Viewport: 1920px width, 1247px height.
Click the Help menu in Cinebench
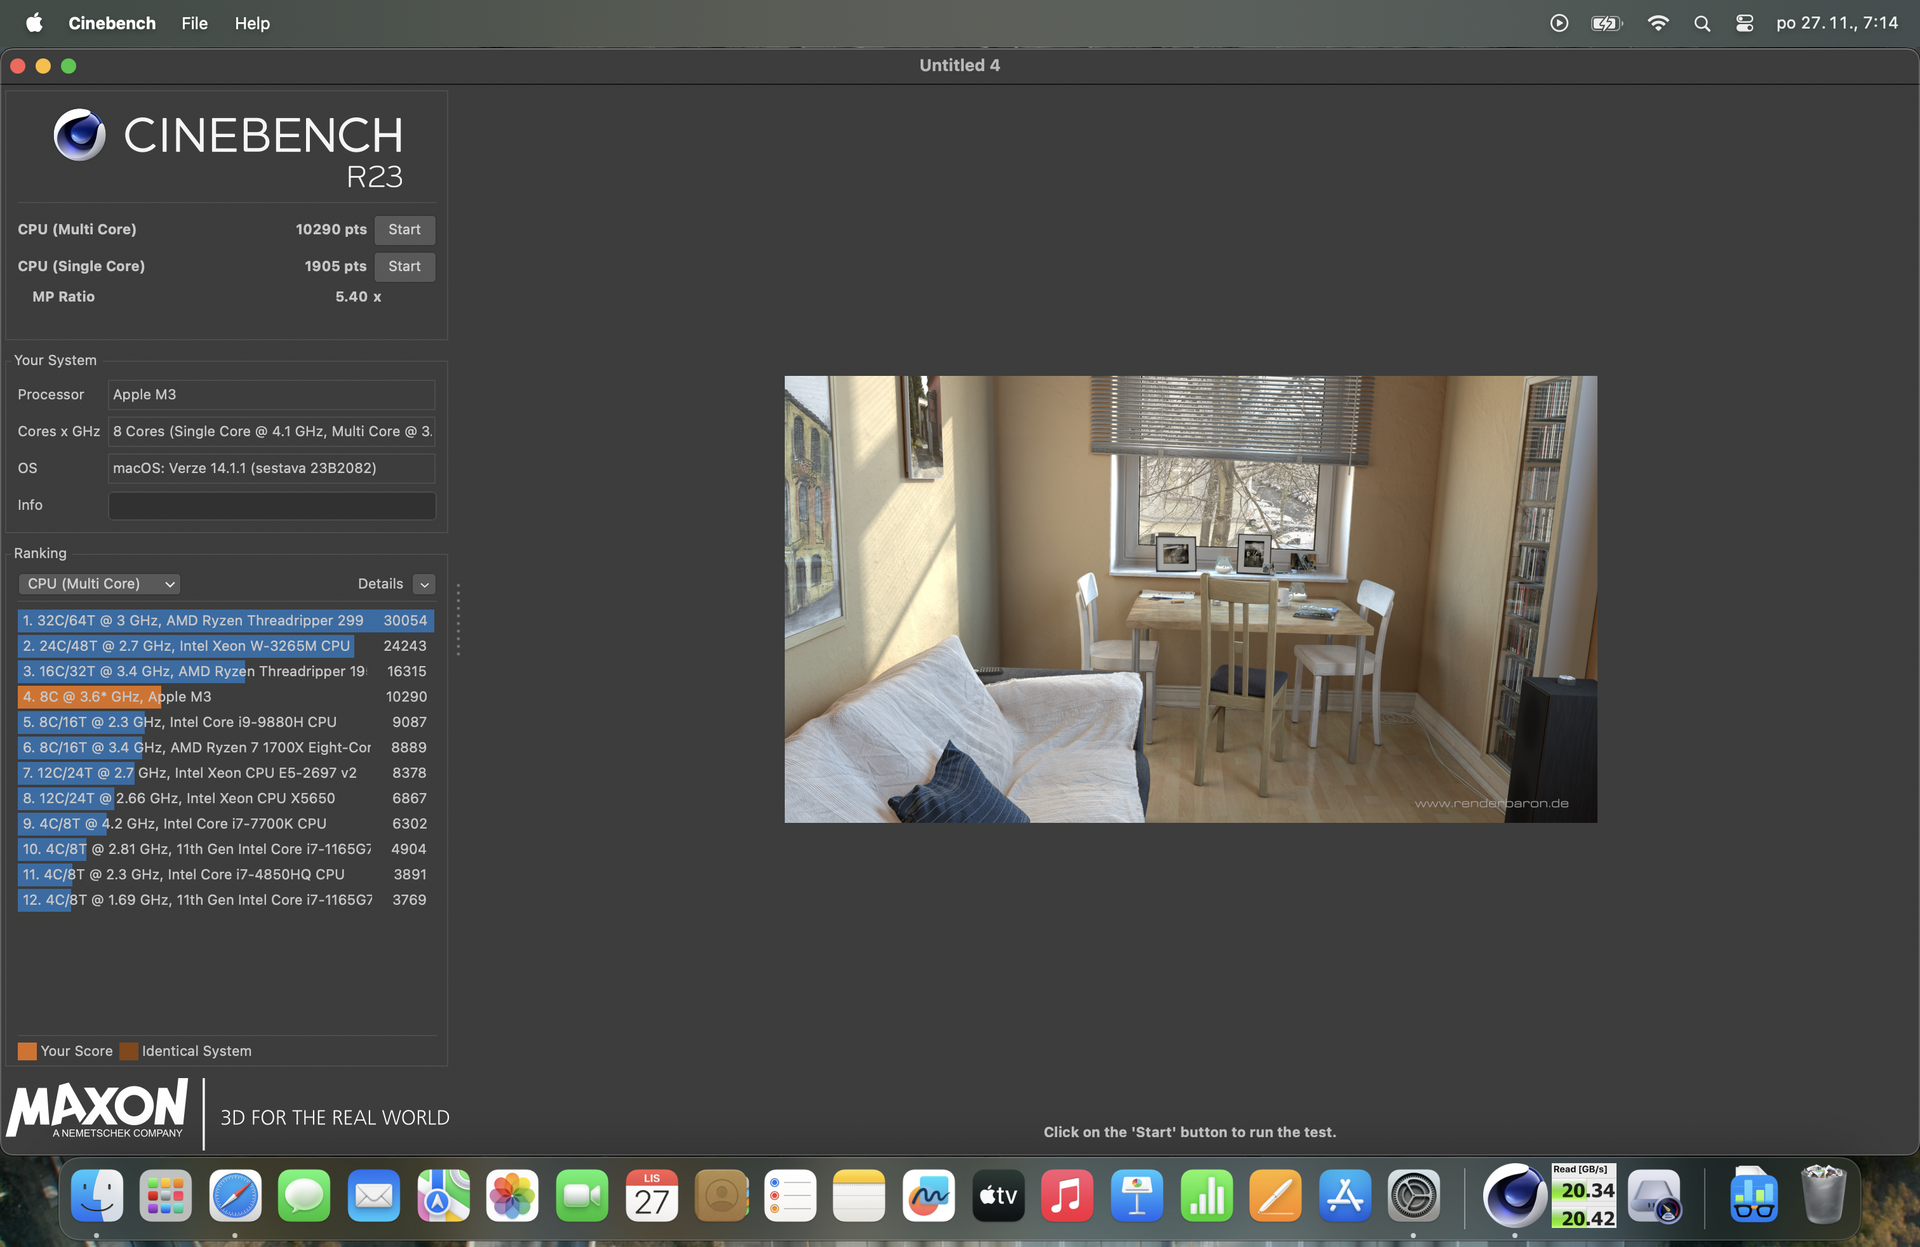253,22
